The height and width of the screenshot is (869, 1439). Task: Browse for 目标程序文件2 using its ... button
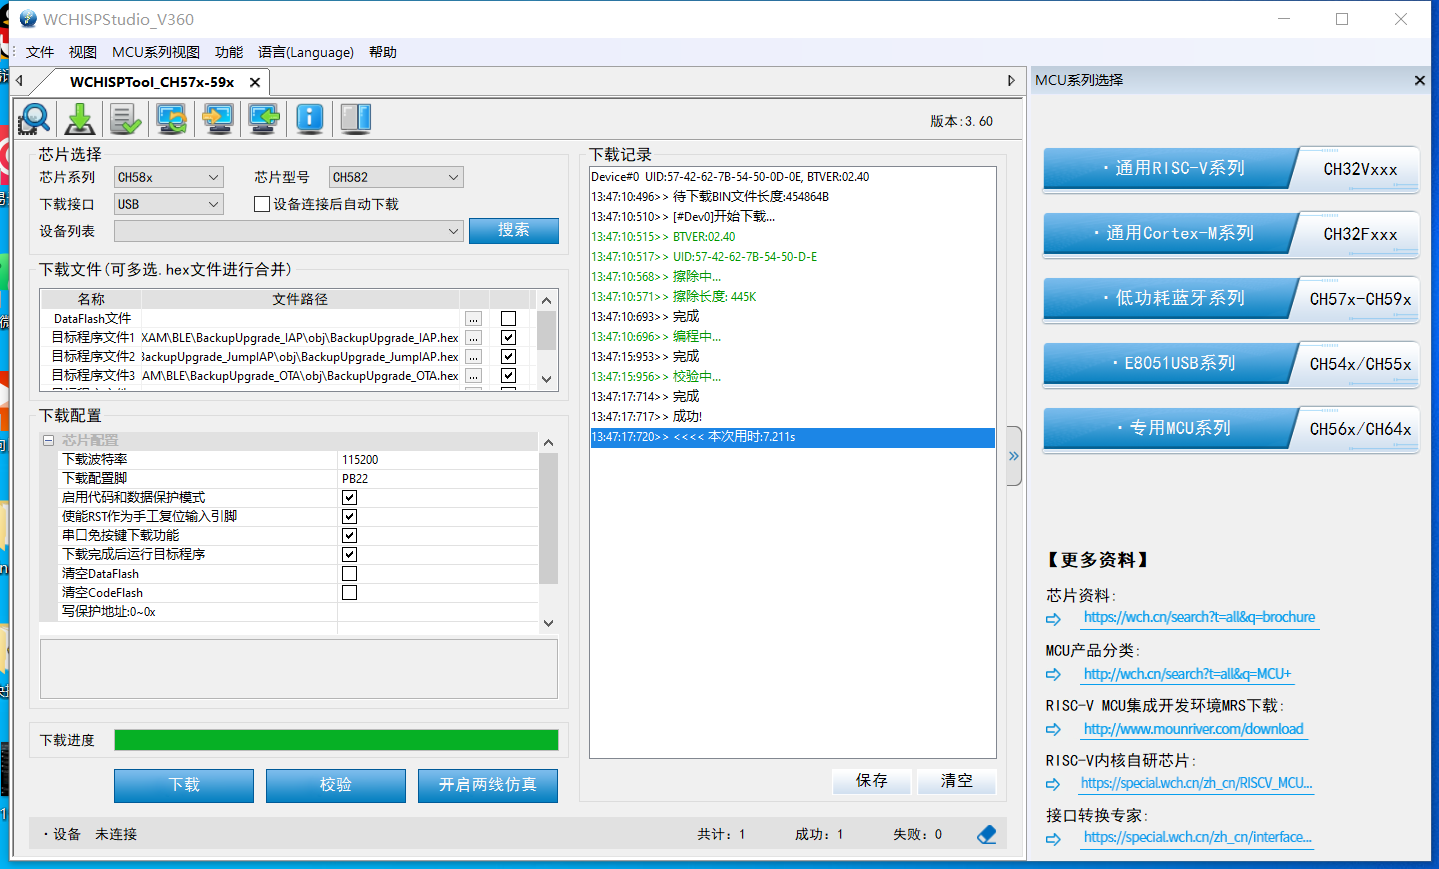pyautogui.click(x=474, y=357)
